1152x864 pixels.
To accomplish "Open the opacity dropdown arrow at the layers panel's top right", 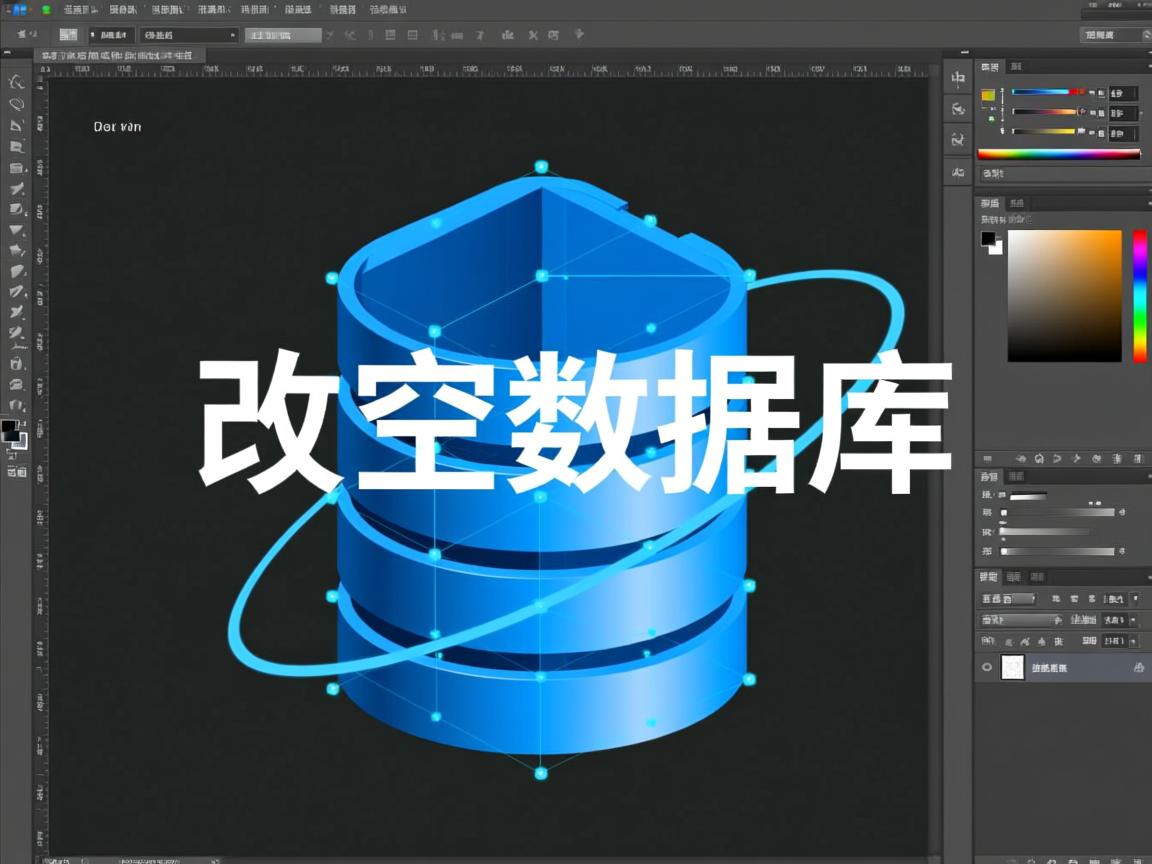I will (x=1134, y=599).
